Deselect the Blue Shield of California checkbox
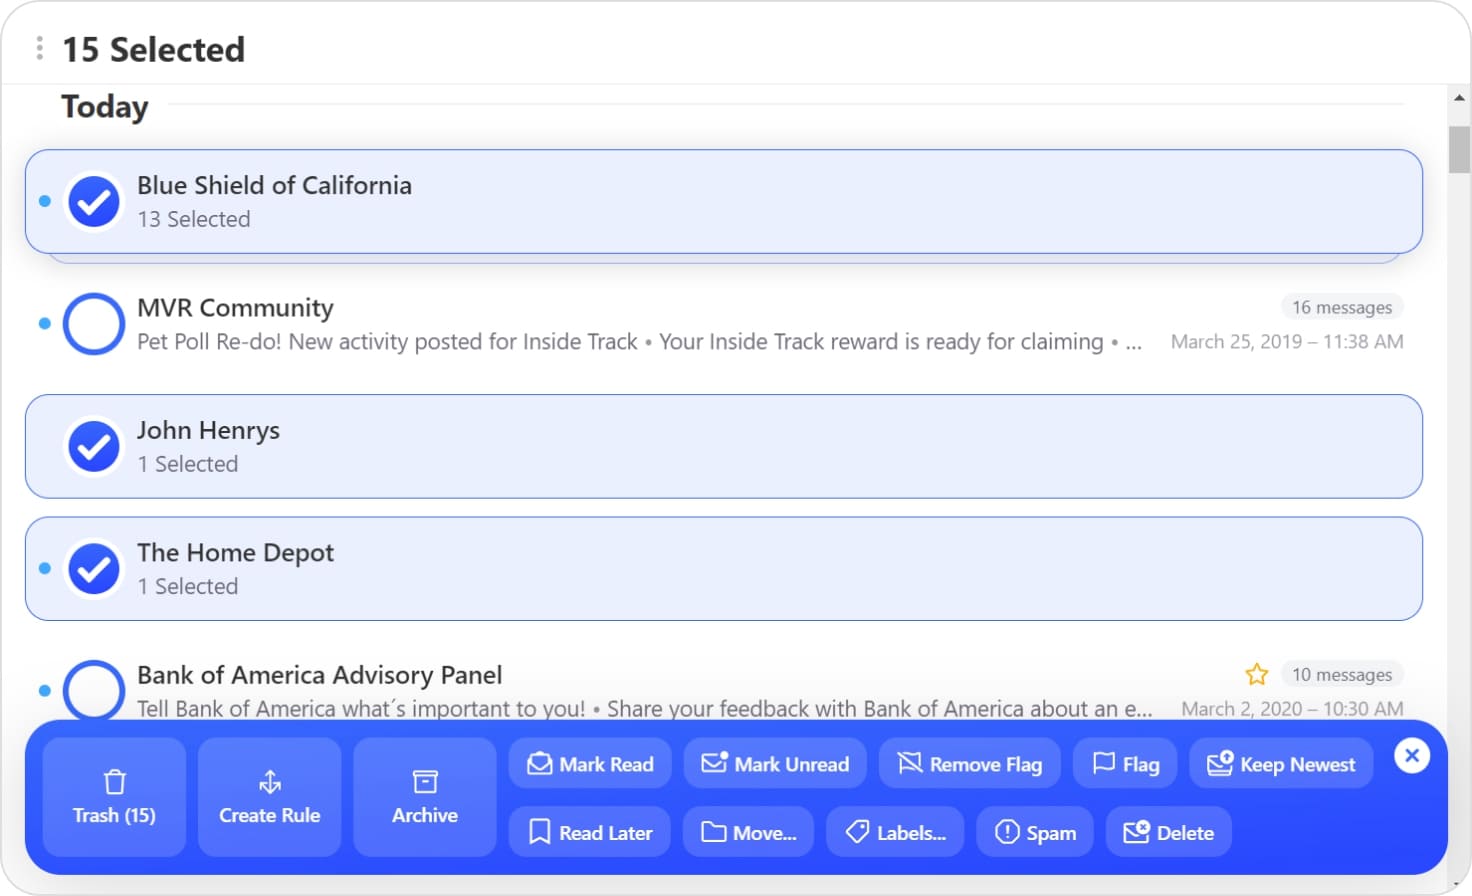This screenshot has width=1472, height=896. coord(93,201)
